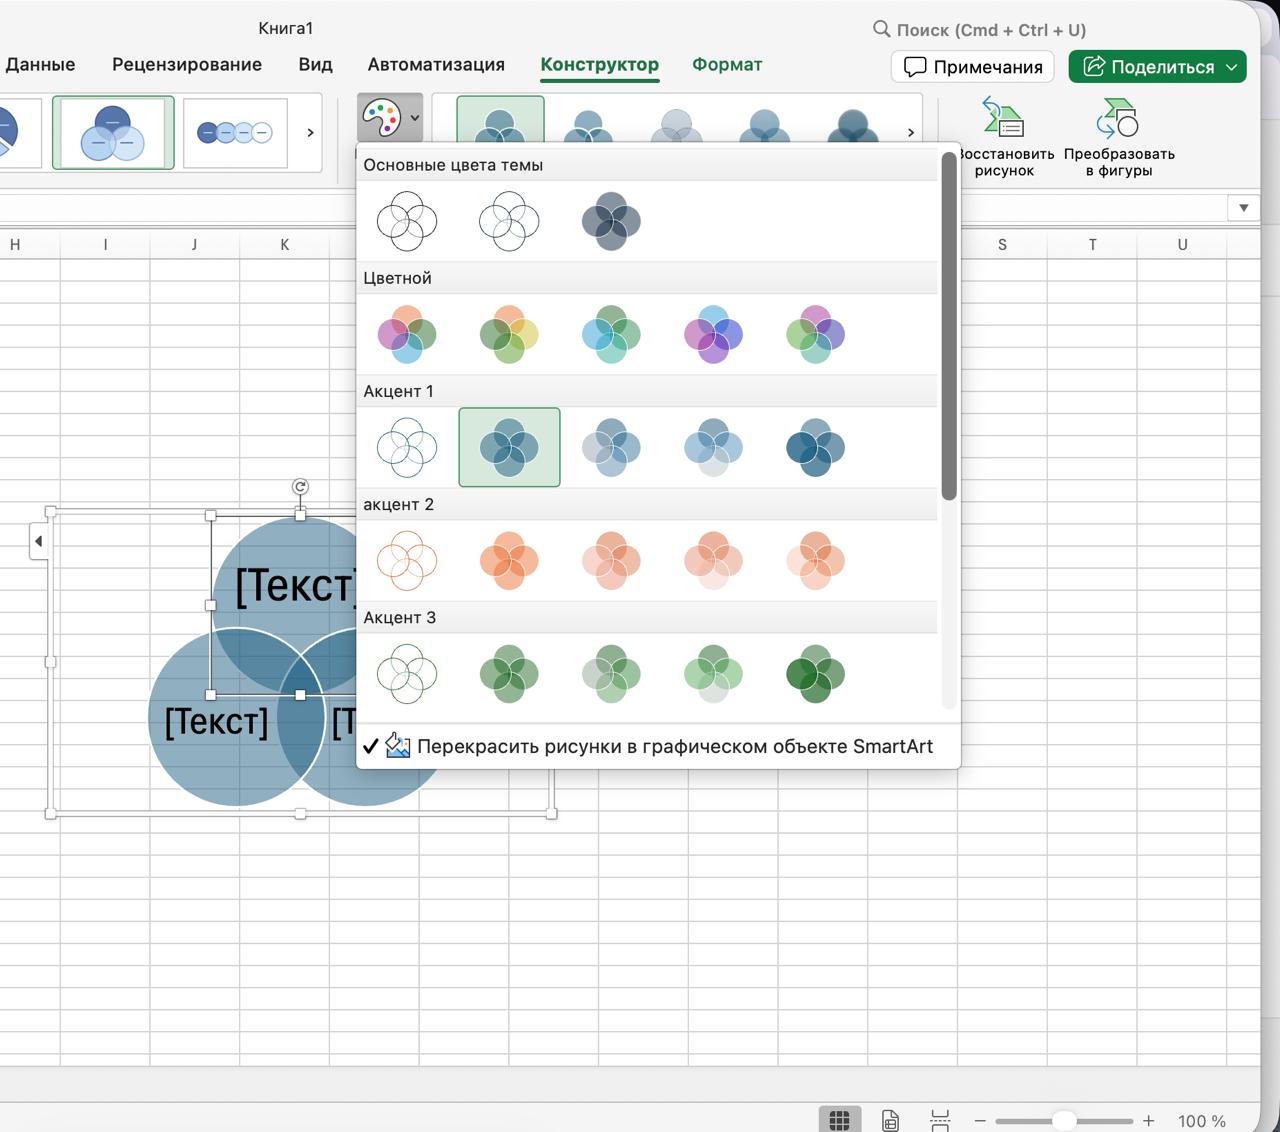Click the search magnifier icon
This screenshot has width=1280, height=1132.
[881, 29]
